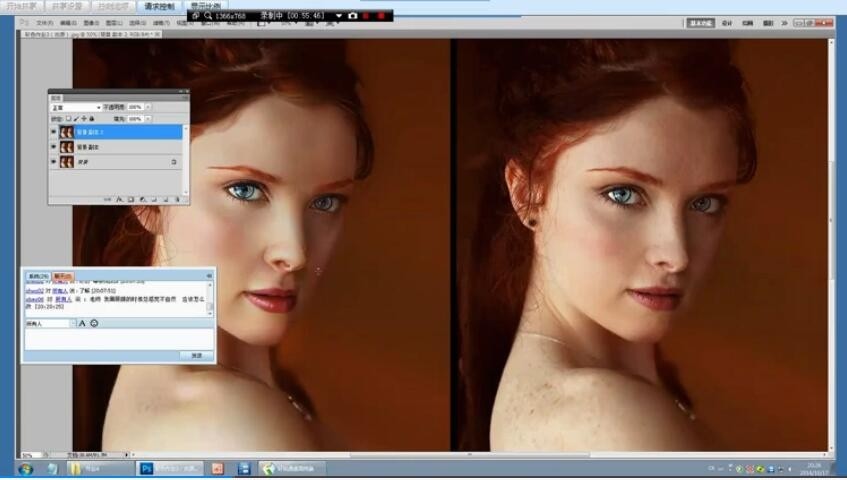Click new adjustment layer icon
The image size is (847, 480).
(x=143, y=200)
